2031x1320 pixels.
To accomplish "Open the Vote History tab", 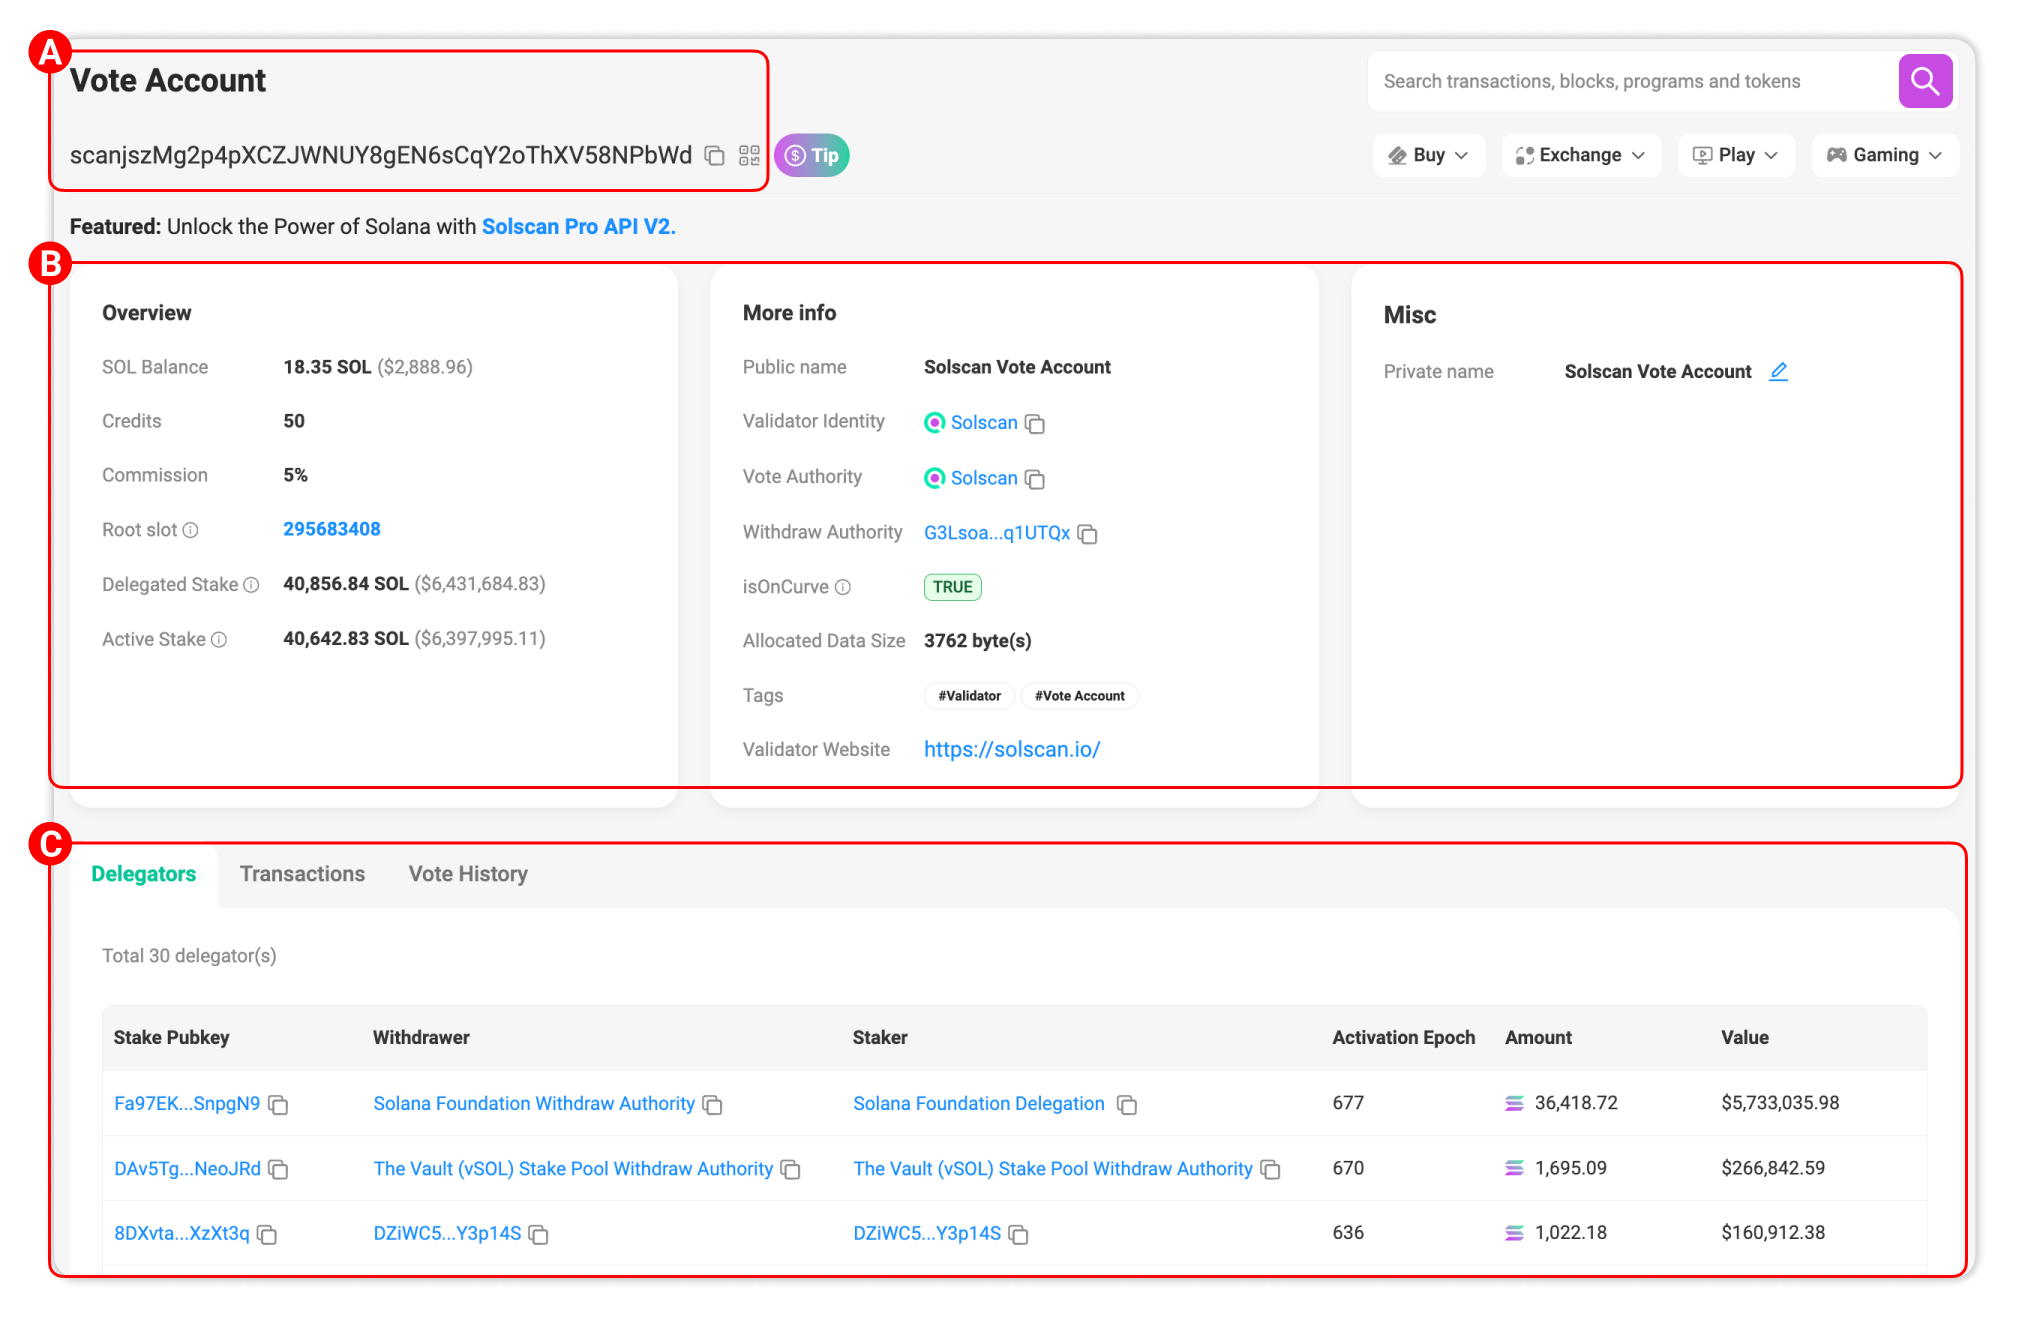I will [x=468, y=874].
